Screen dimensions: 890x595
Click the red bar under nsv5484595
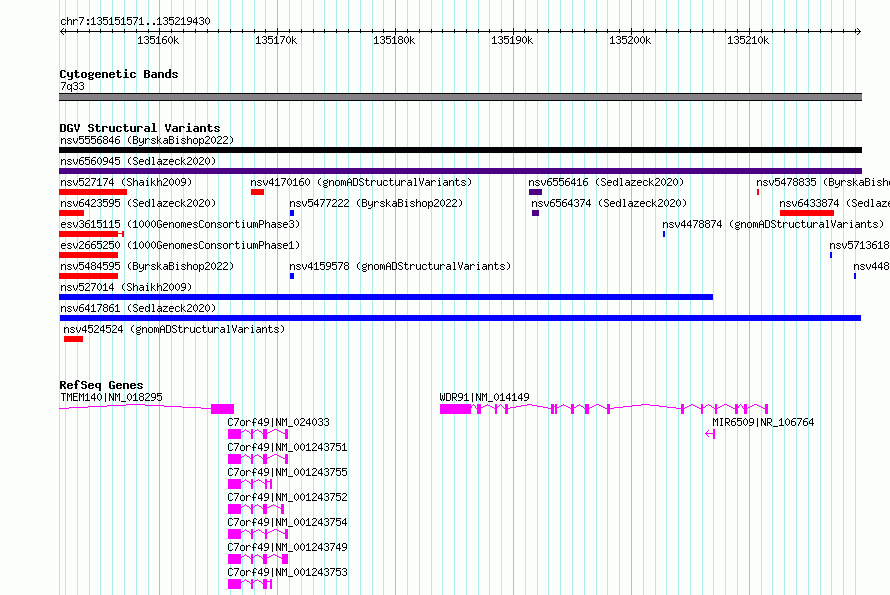[89, 276]
